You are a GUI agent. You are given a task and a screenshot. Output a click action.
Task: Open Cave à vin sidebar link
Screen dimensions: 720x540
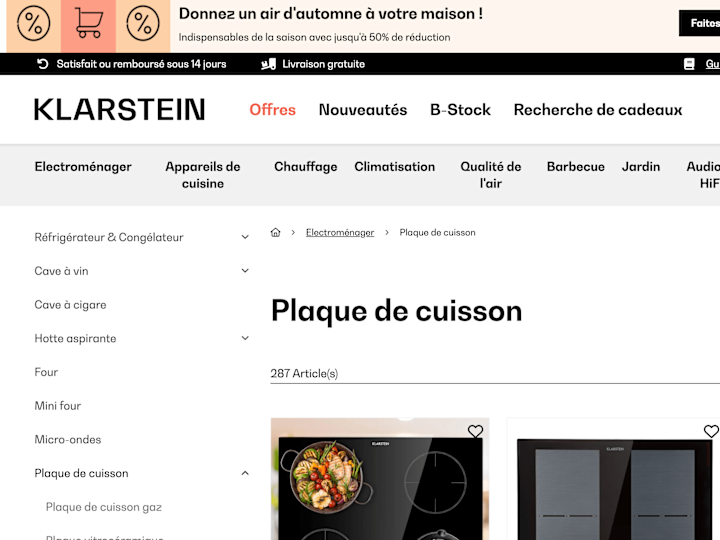pos(61,271)
